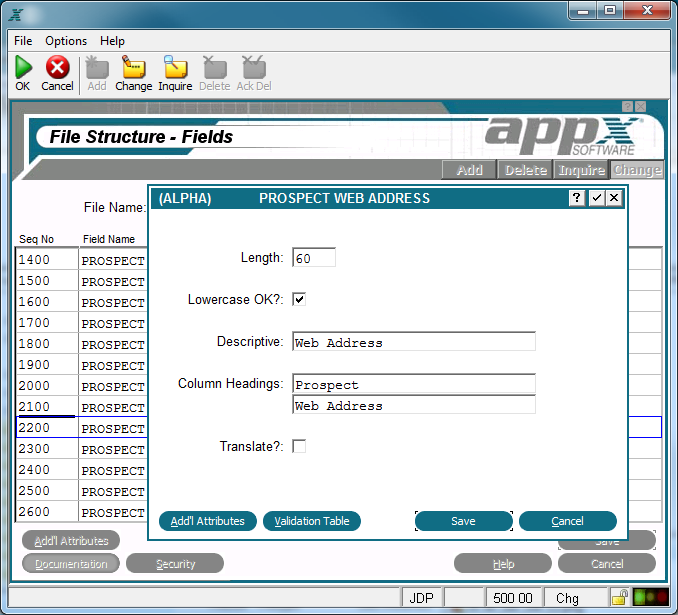The width and height of the screenshot is (678, 615).
Task: Click the green OK arrow icon
Action: click(23, 67)
